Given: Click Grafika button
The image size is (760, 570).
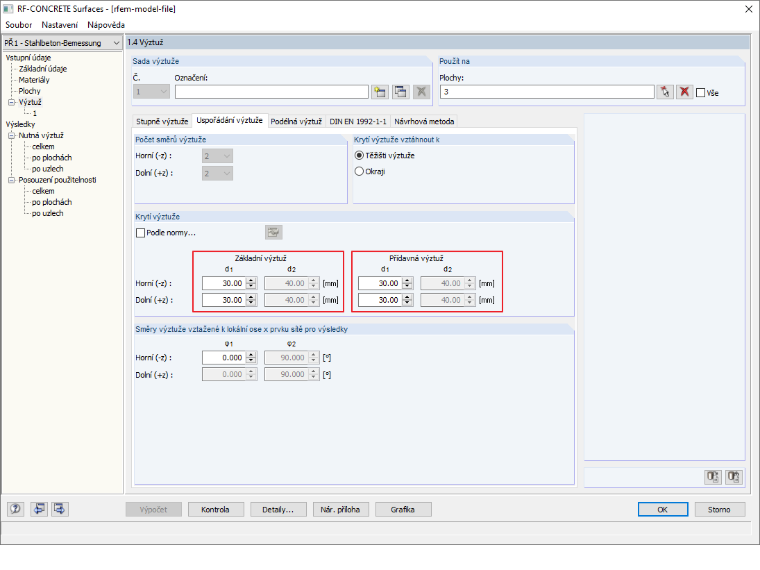Looking at the screenshot, I should point(402,509).
